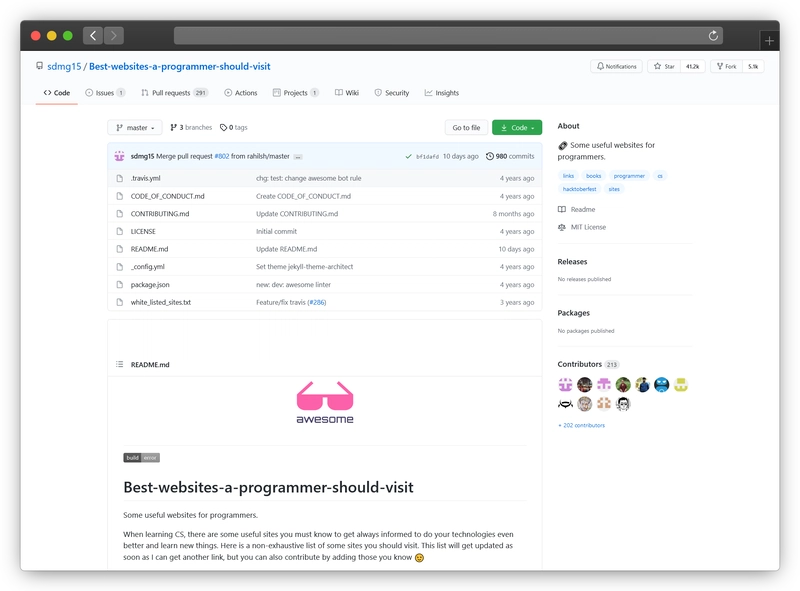The image size is (800, 591).
Task: Open the CODE_OF_CONDUCT.md file
Action: point(167,196)
